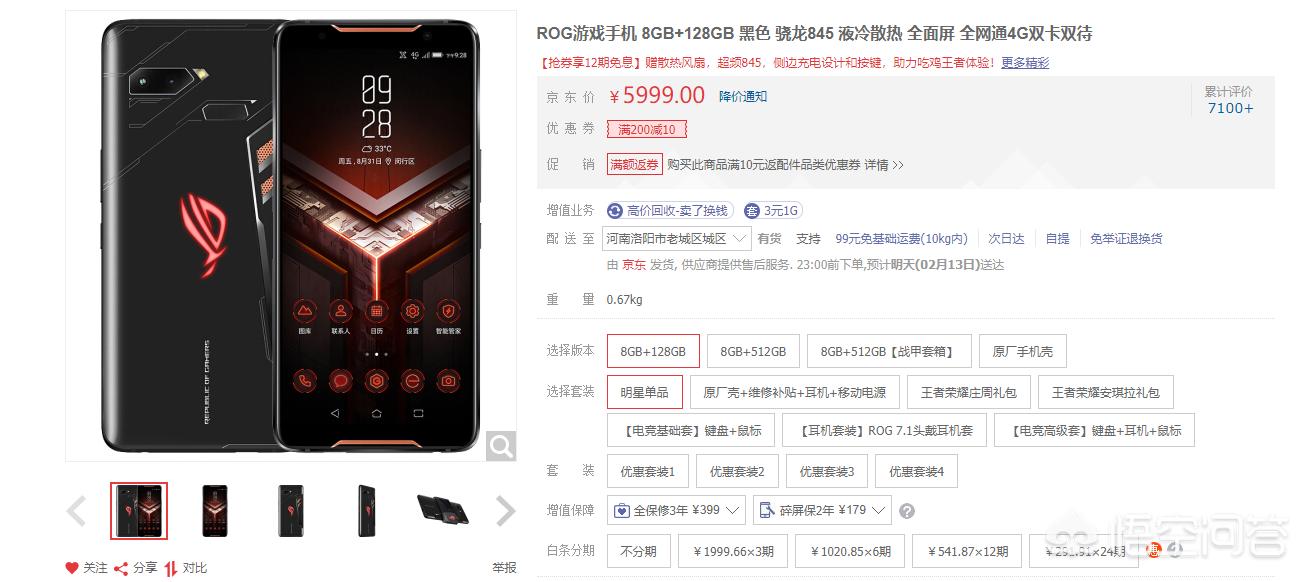
Task: Show next thumbnails with right arrow
Action: coord(506,511)
